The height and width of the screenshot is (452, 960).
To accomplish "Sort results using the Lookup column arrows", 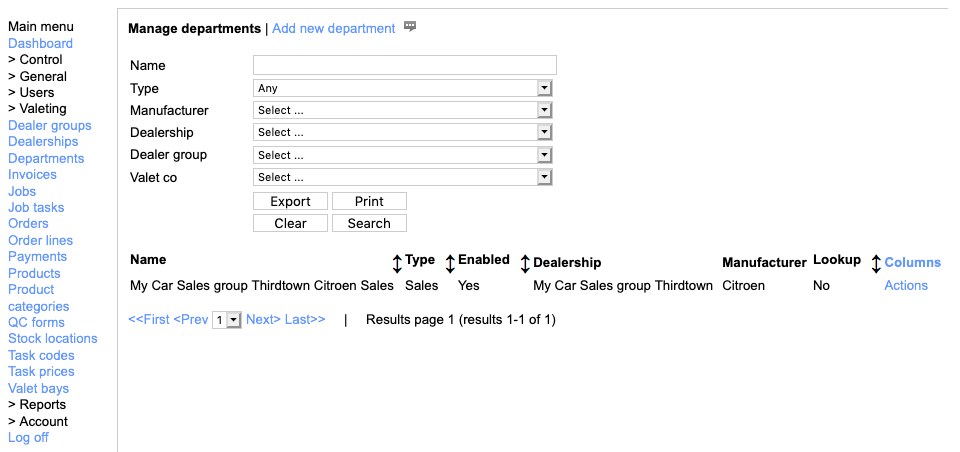I will (876, 263).
